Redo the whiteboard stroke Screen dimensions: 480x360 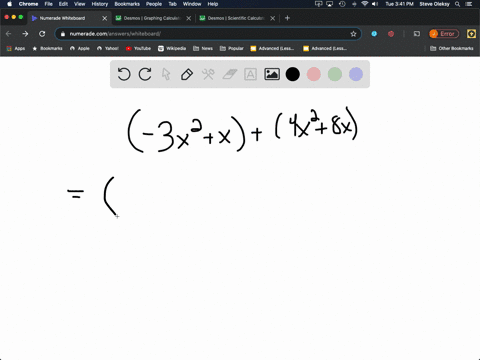pos(145,74)
